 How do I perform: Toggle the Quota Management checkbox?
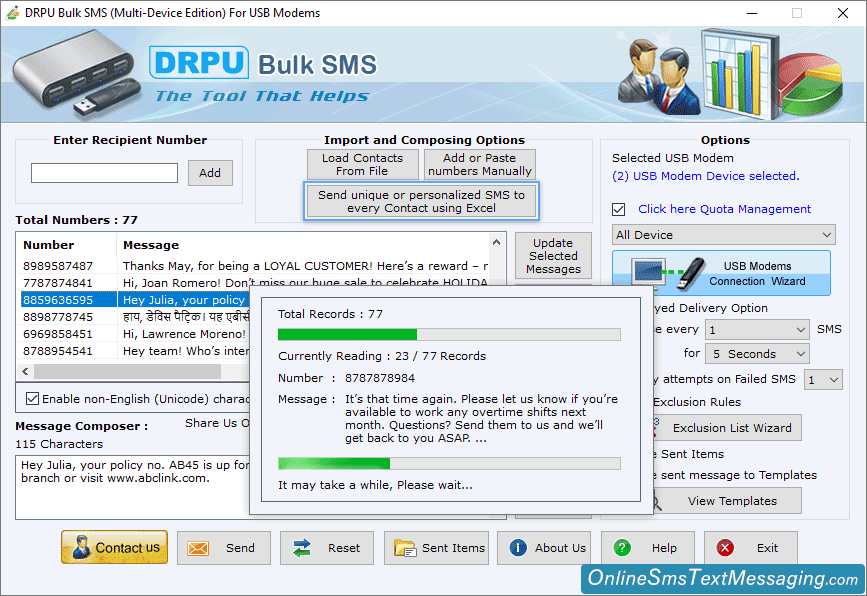(x=619, y=210)
